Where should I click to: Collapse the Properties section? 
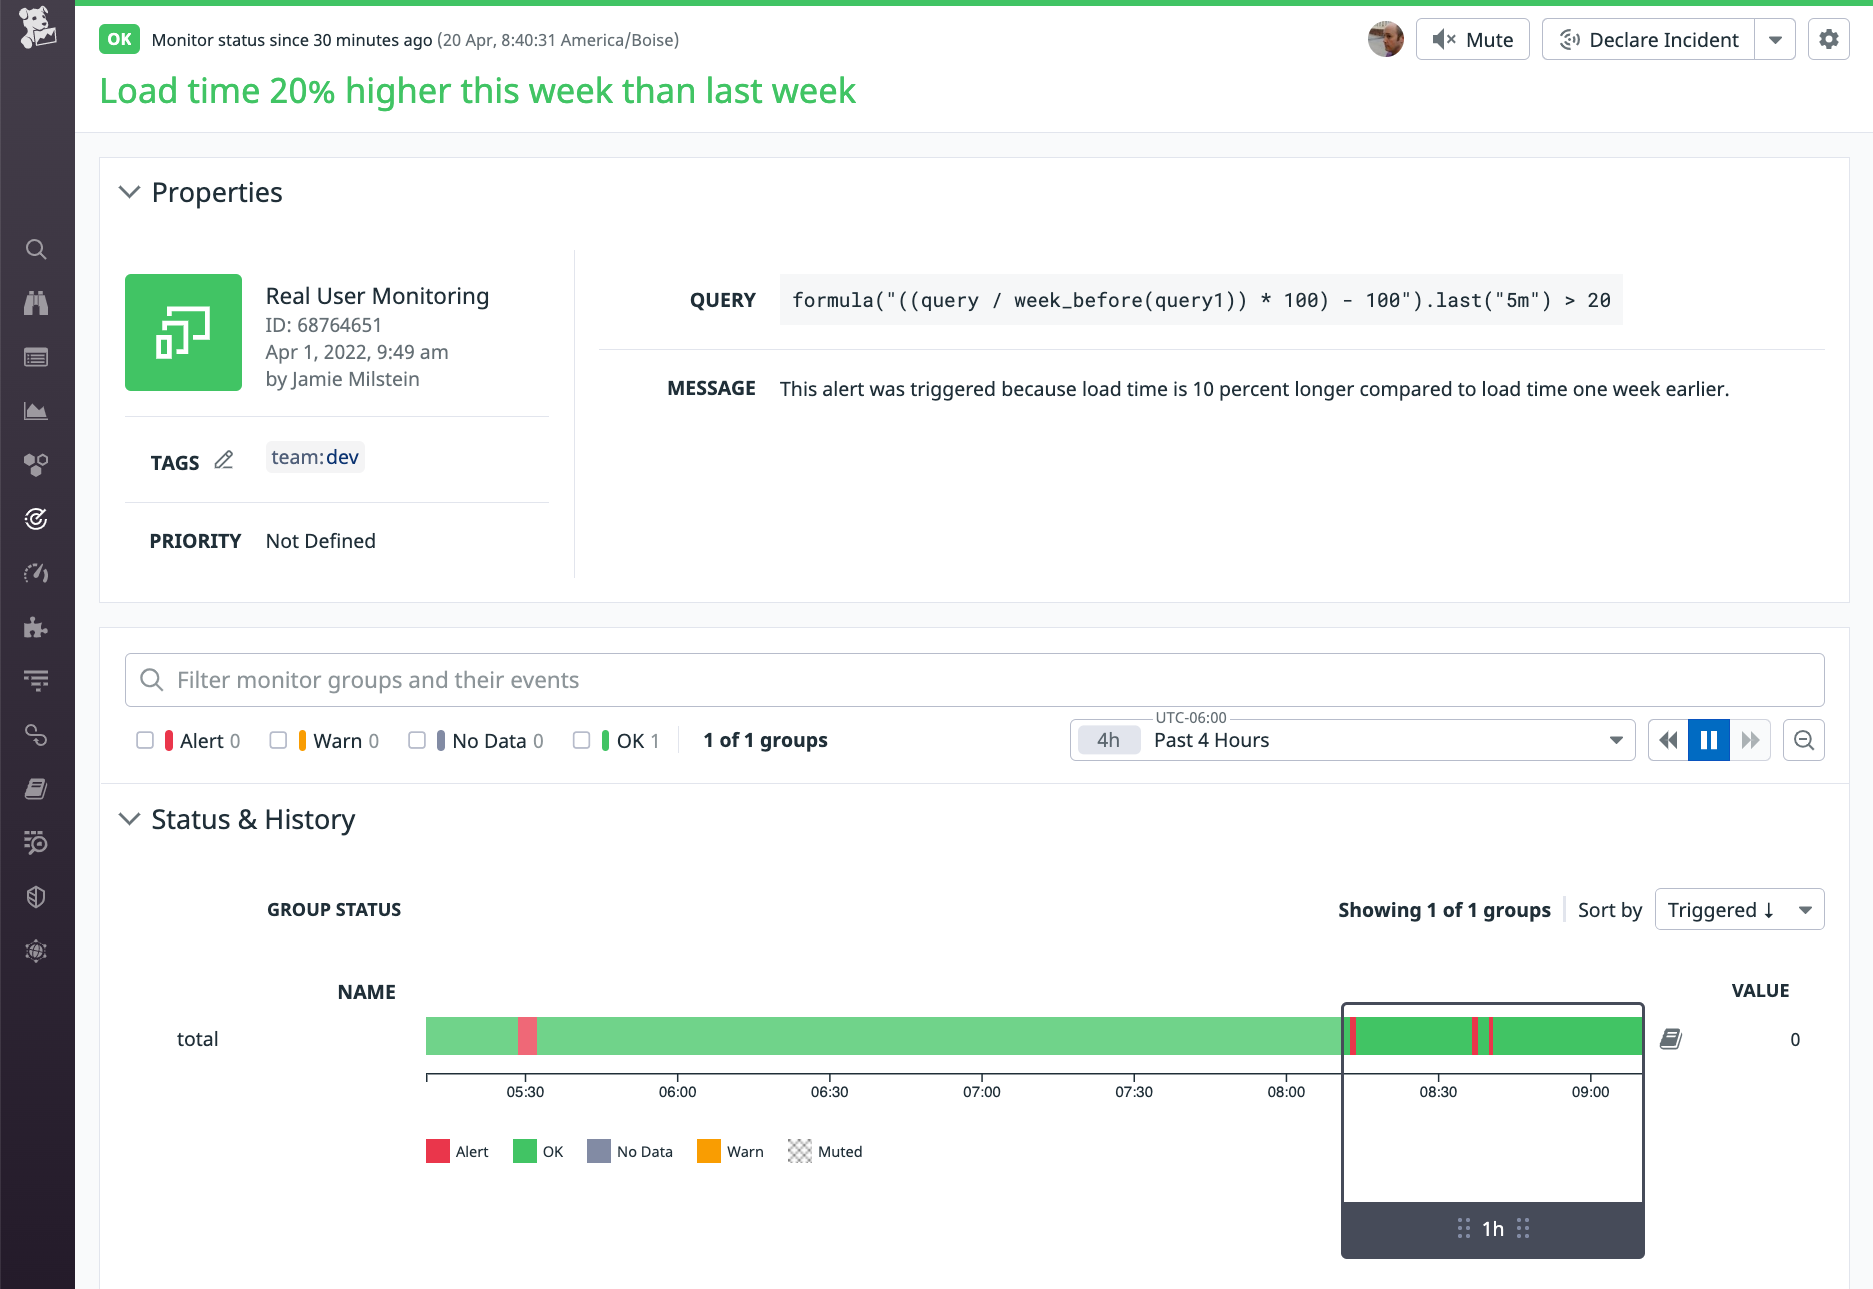129,191
